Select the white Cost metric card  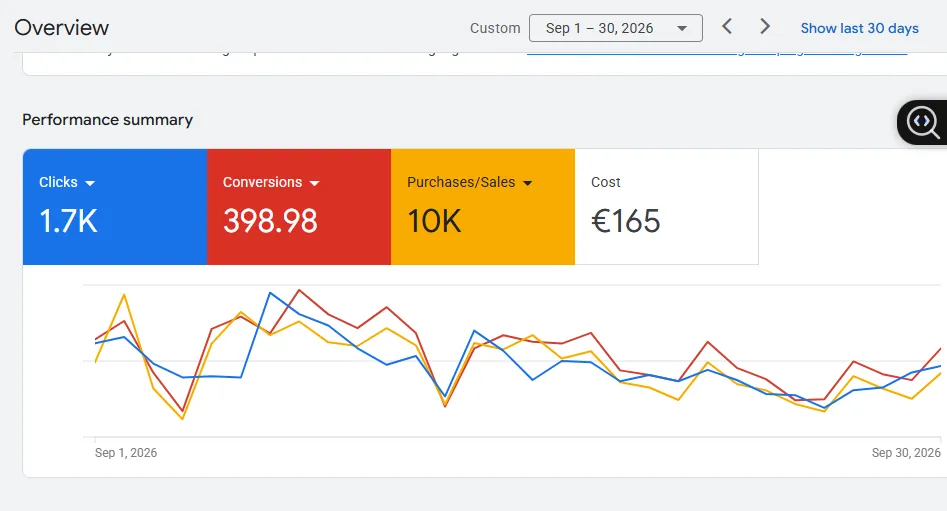tap(666, 207)
